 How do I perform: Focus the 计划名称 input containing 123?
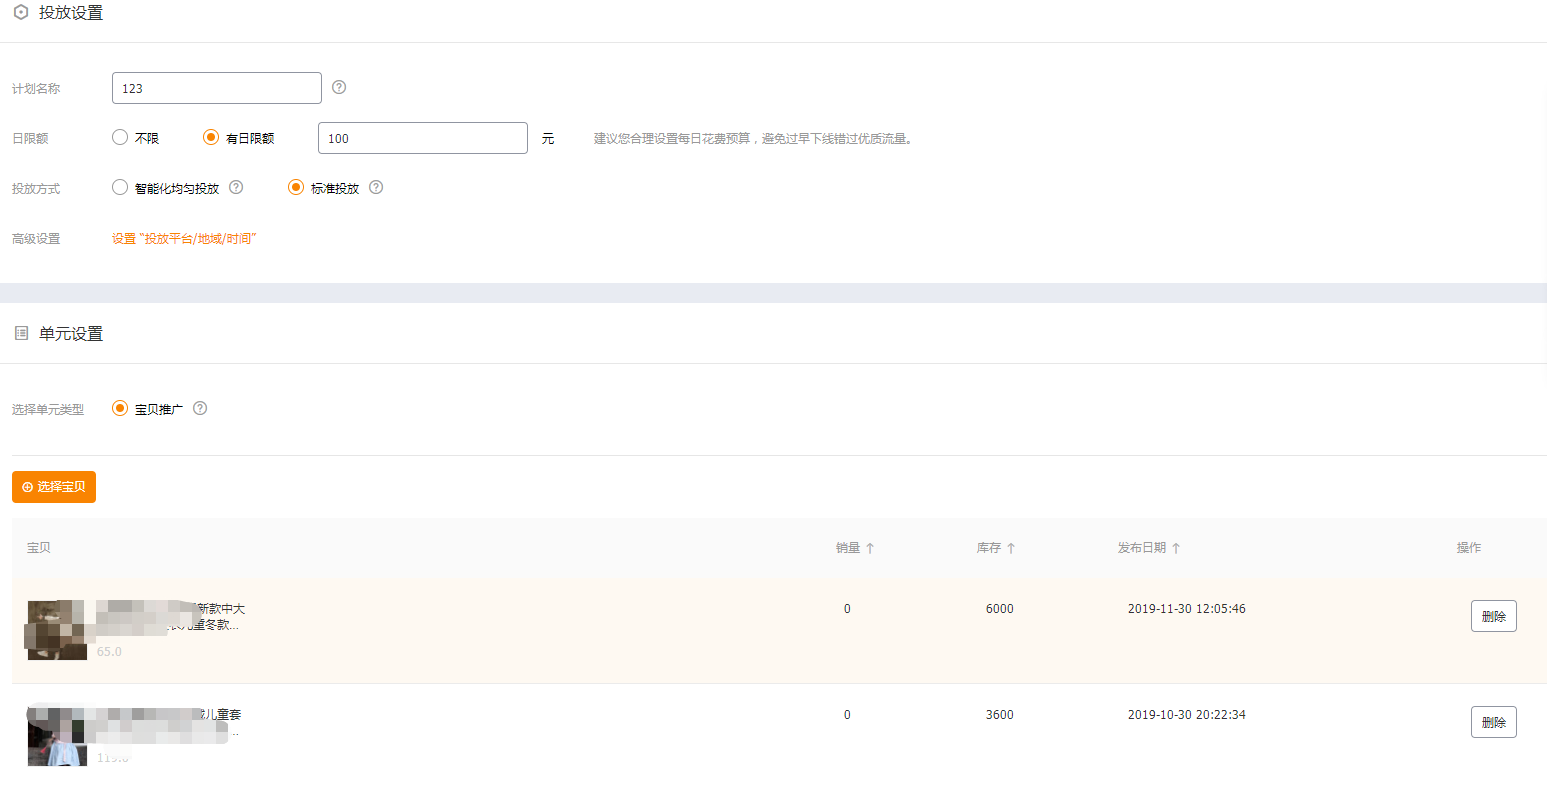pyautogui.click(x=217, y=88)
